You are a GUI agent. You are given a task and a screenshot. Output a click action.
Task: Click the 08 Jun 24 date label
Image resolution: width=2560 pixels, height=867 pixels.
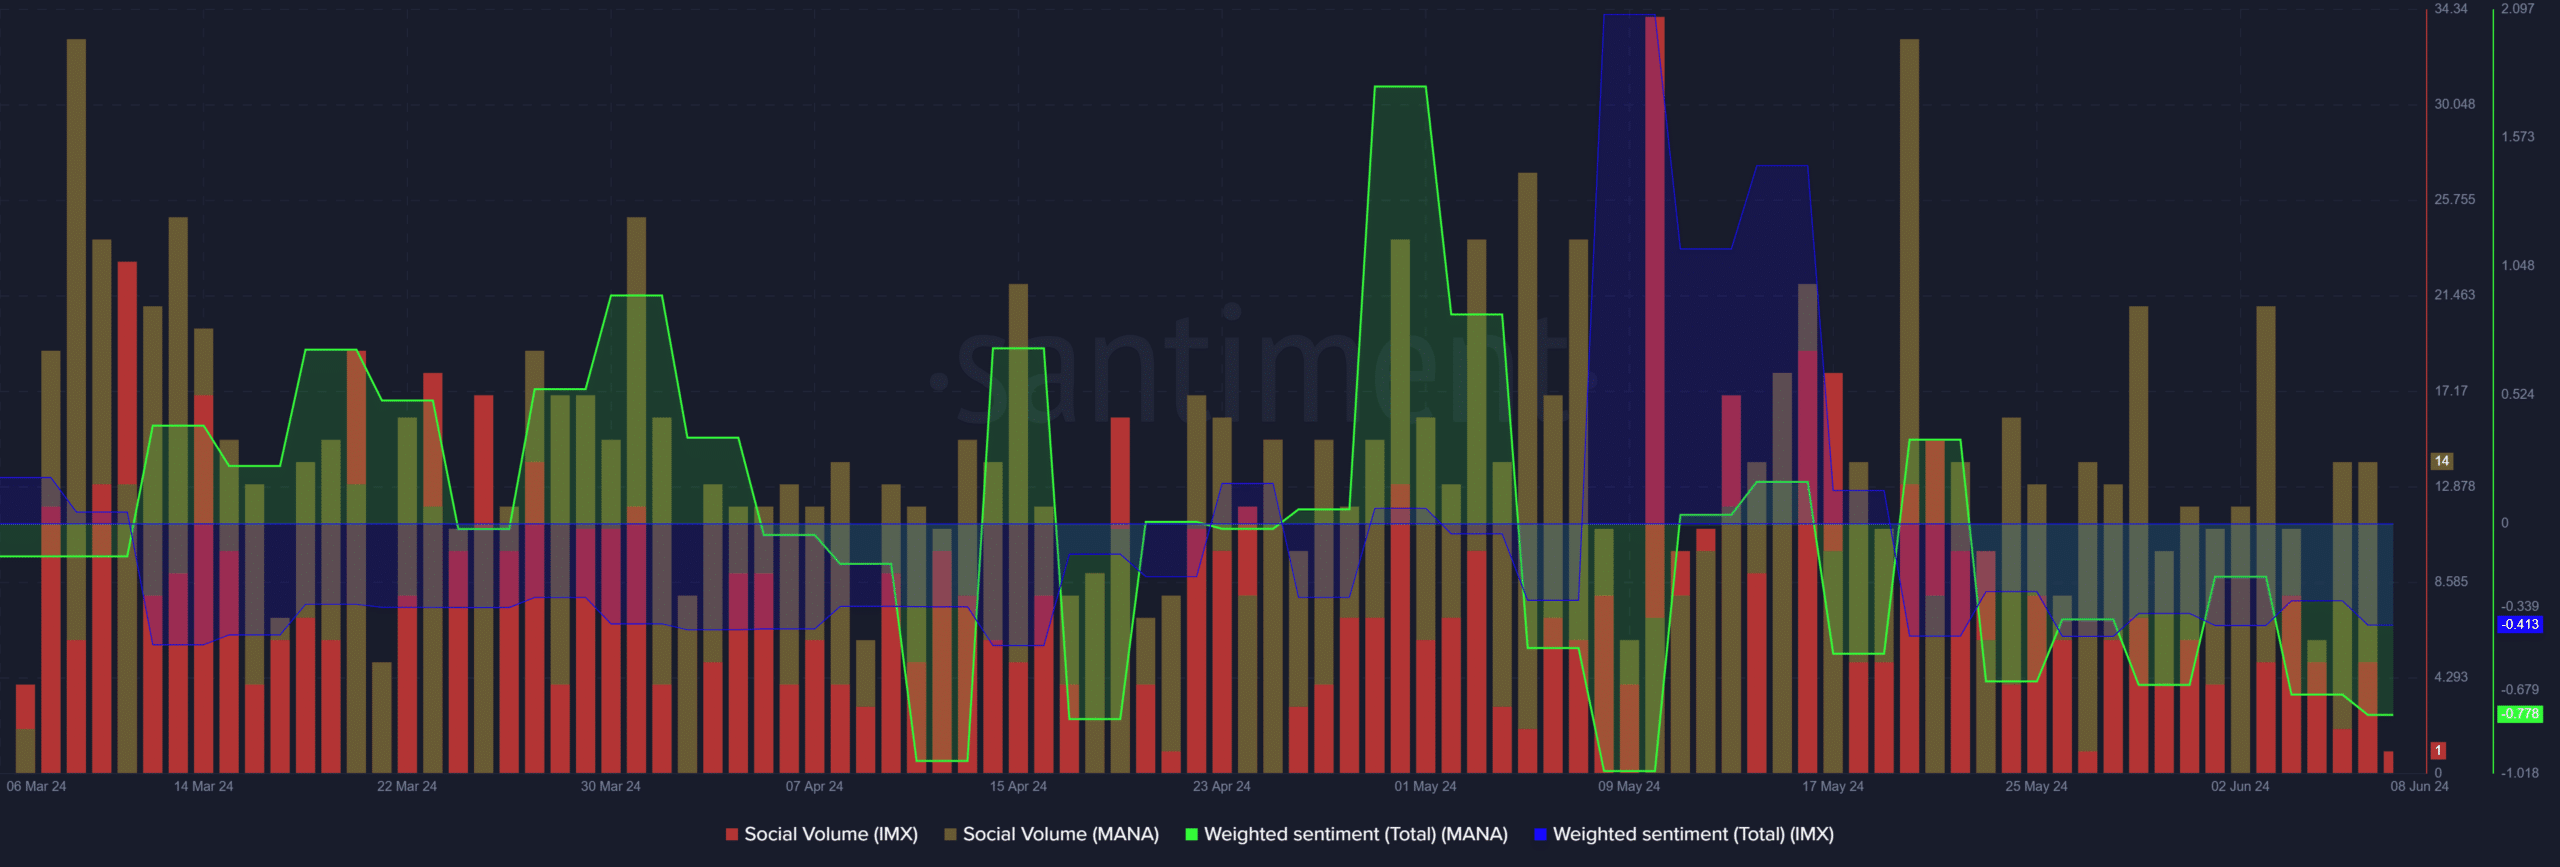2419,787
